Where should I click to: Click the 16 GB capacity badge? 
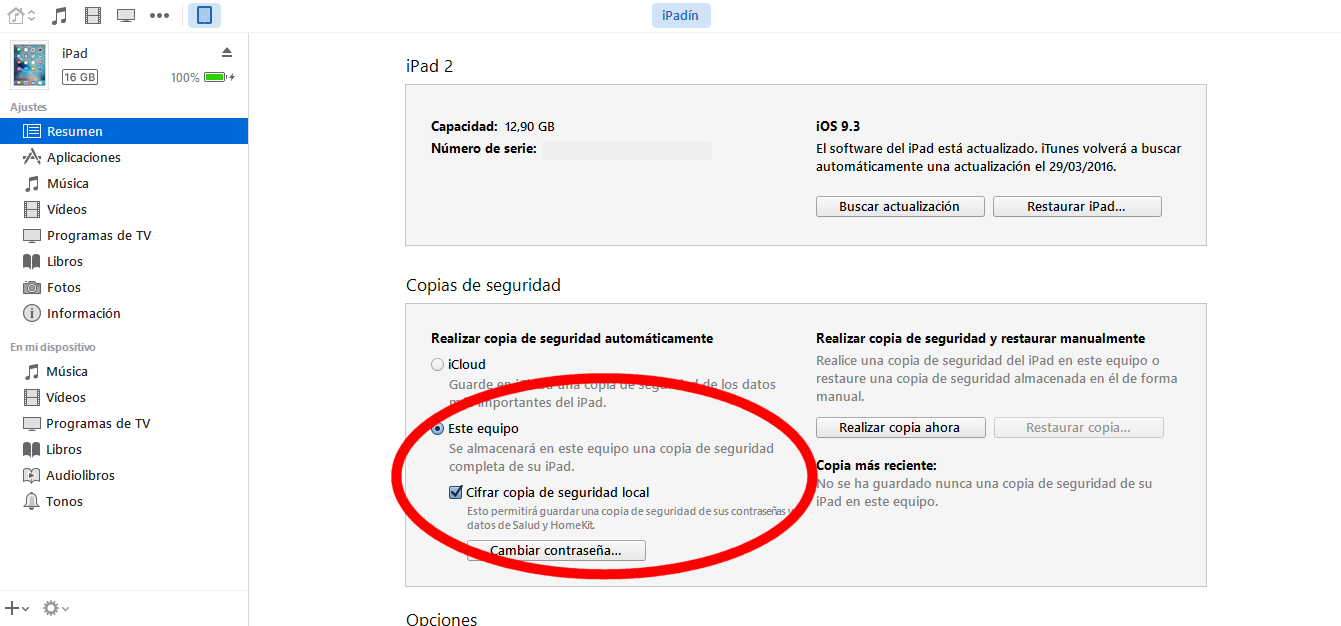pyautogui.click(x=80, y=77)
